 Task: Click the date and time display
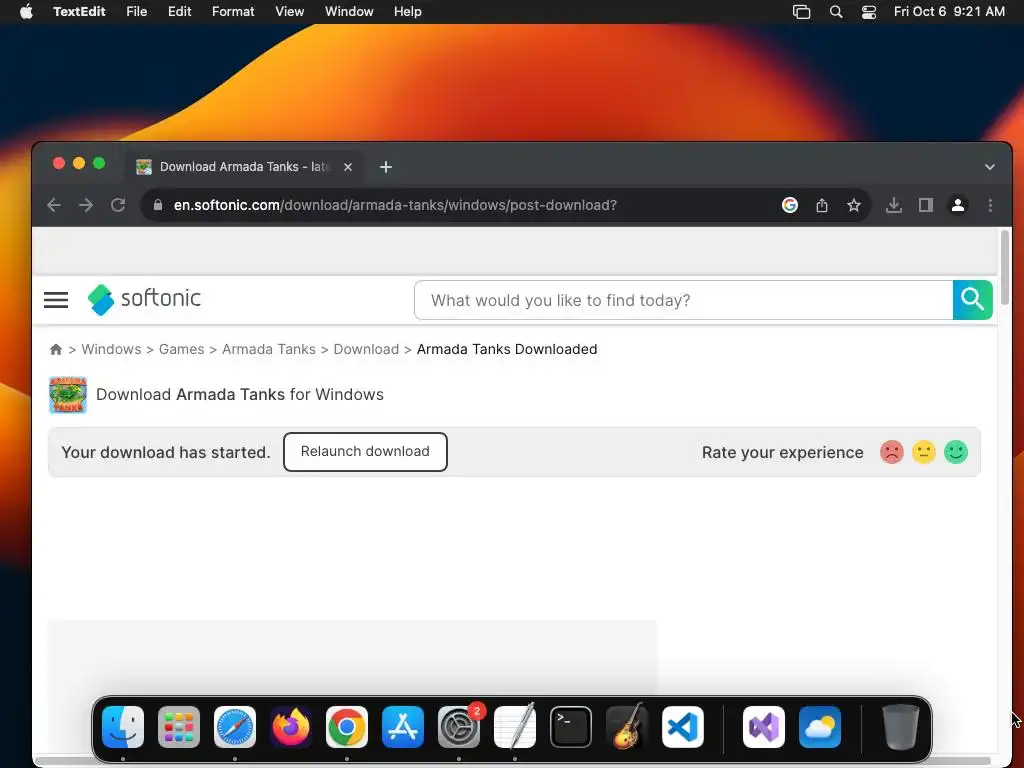tap(949, 11)
